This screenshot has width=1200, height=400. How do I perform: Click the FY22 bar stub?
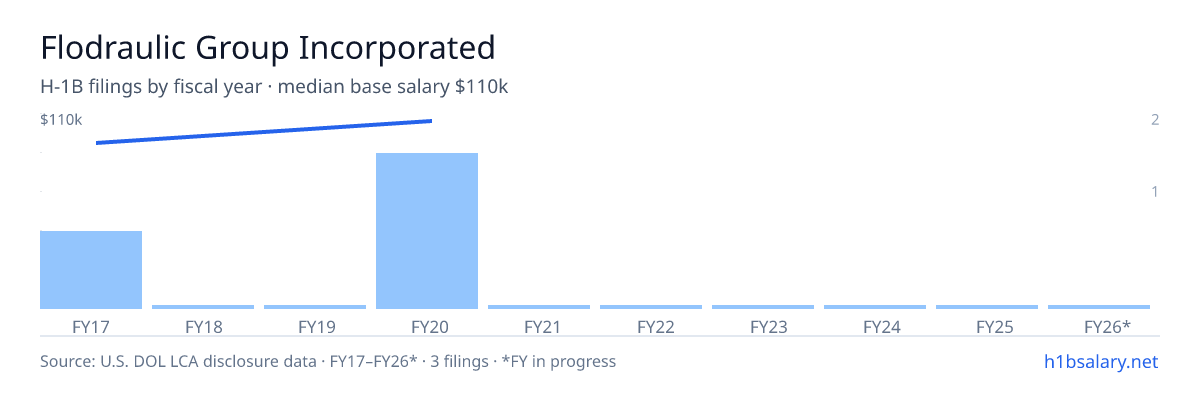(651, 306)
